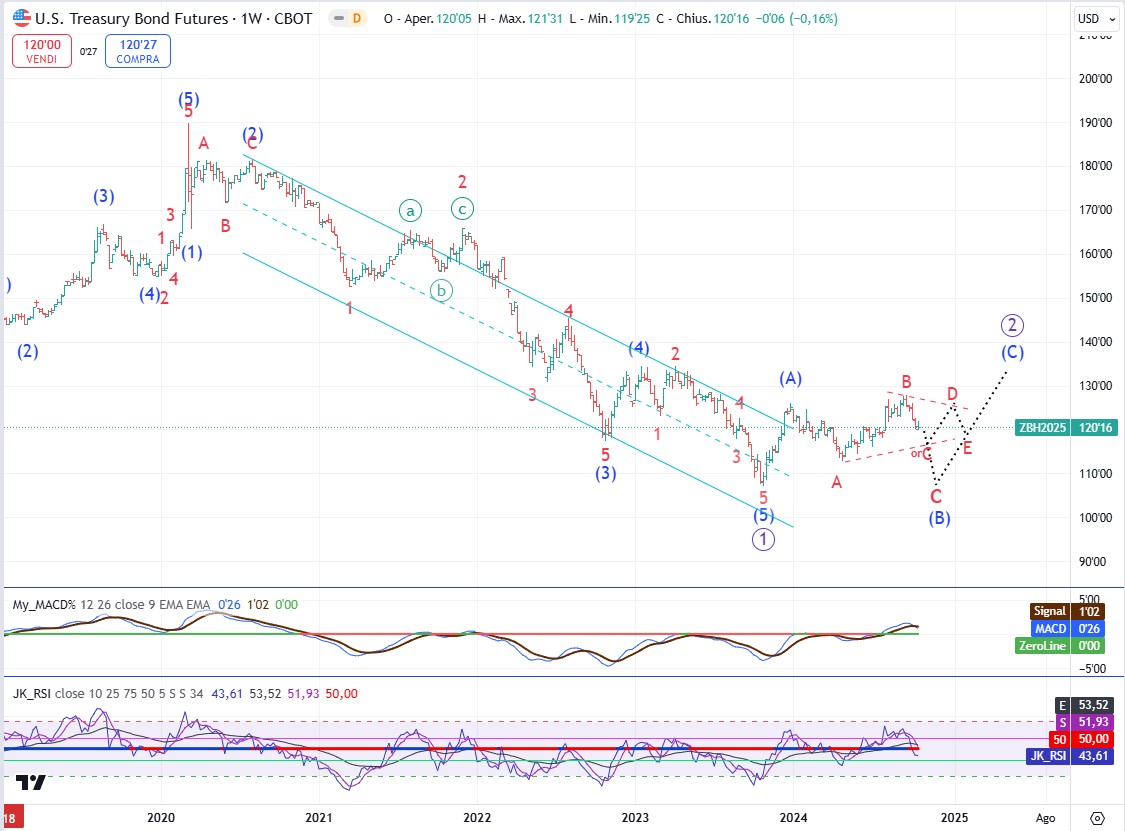The width and height of the screenshot is (1125, 831).
Task: Select the green circled c wave label
Action: [462, 210]
